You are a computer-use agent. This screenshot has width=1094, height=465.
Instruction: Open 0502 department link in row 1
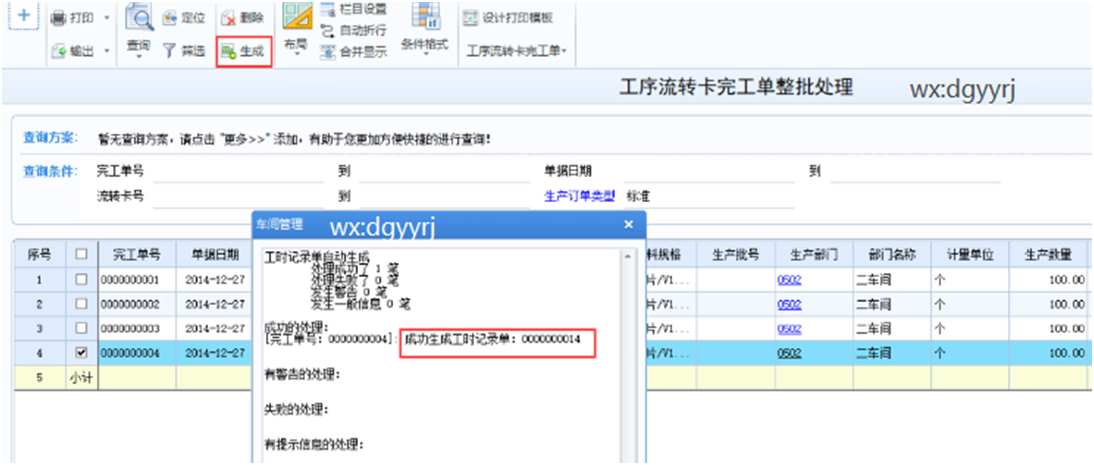click(x=790, y=280)
